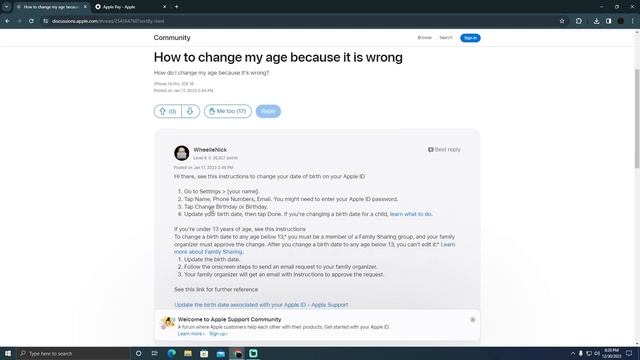The height and width of the screenshot is (360, 640).
Task: Open the teal app icon on taskbar
Action: point(253,353)
